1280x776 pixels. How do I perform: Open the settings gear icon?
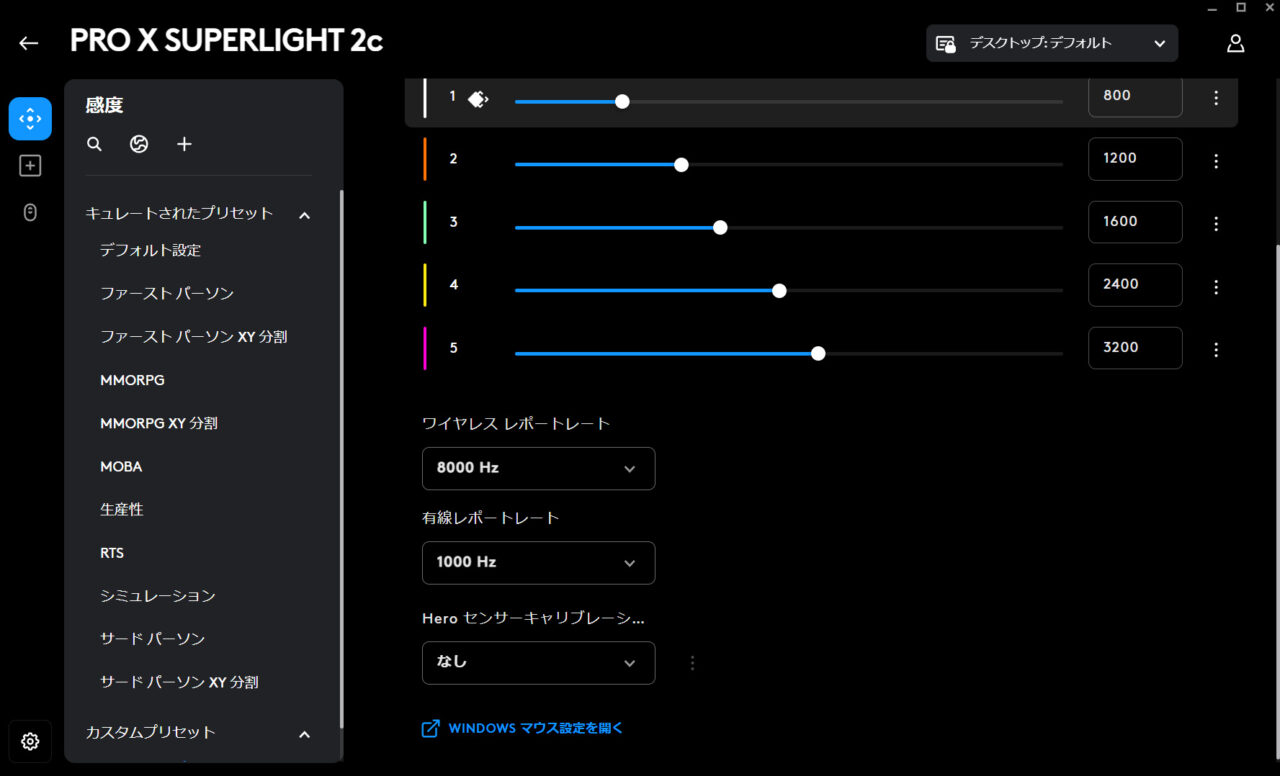[x=30, y=741]
